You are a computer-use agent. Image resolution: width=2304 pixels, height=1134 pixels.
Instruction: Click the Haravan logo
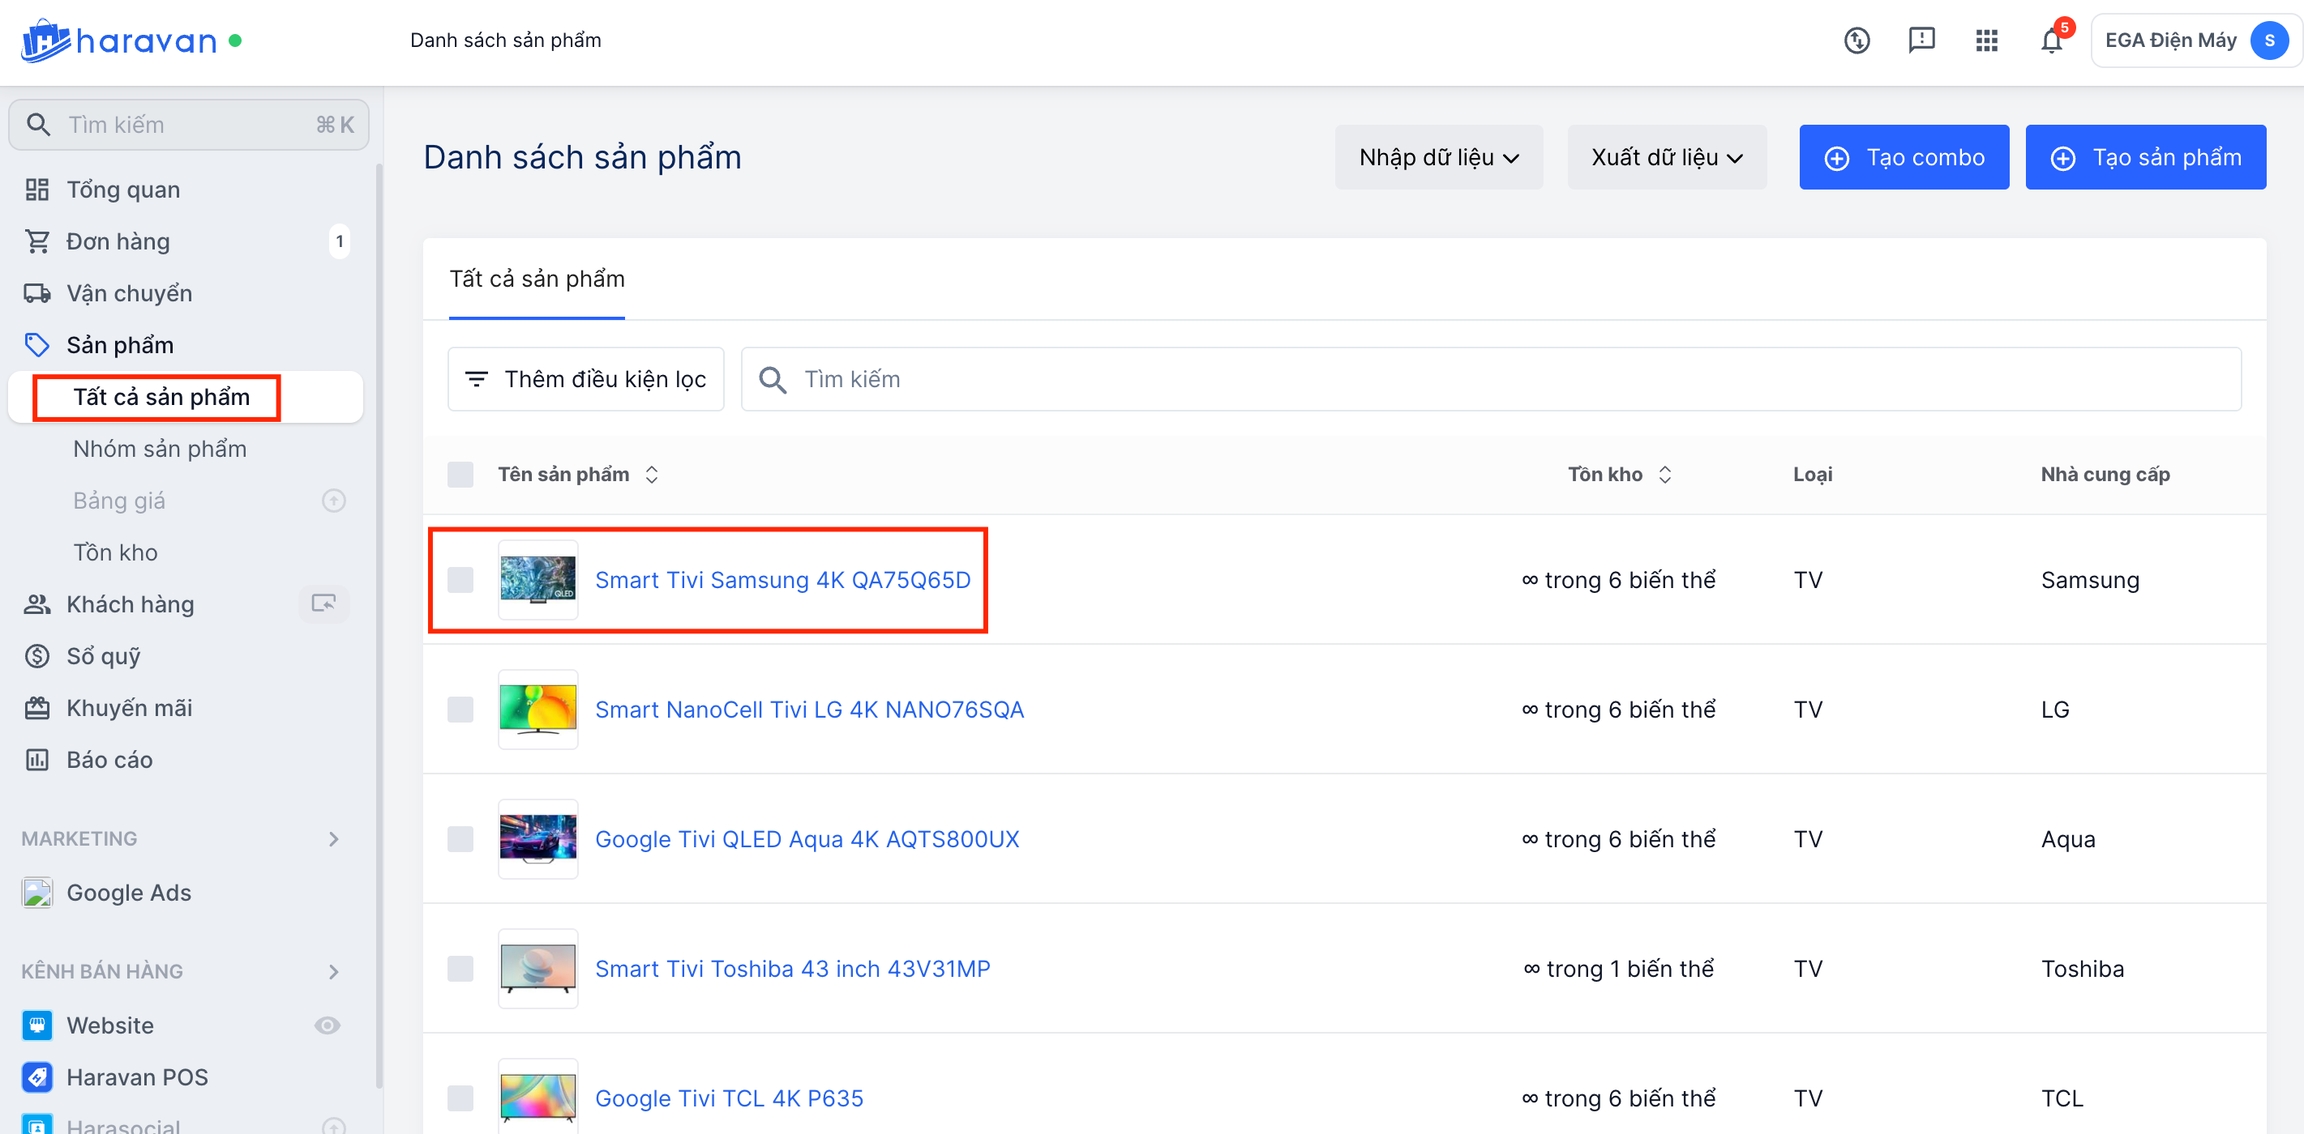(120, 41)
